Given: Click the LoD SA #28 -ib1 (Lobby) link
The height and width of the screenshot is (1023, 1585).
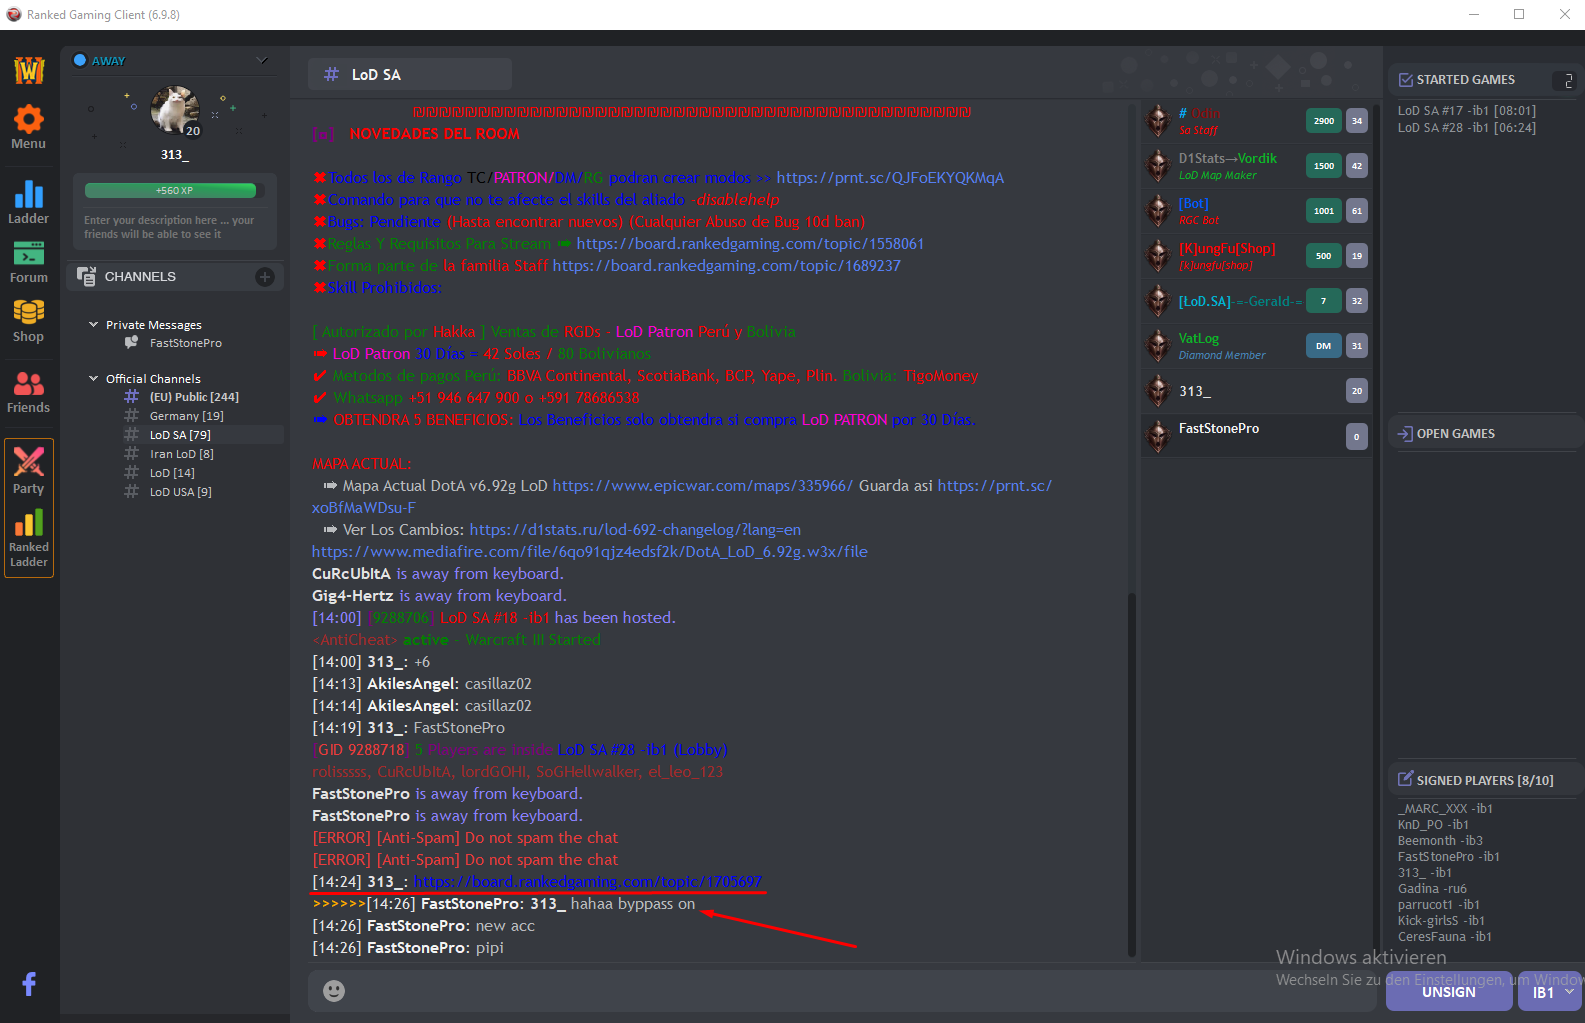Looking at the screenshot, I should pyautogui.click(x=642, y=750).
